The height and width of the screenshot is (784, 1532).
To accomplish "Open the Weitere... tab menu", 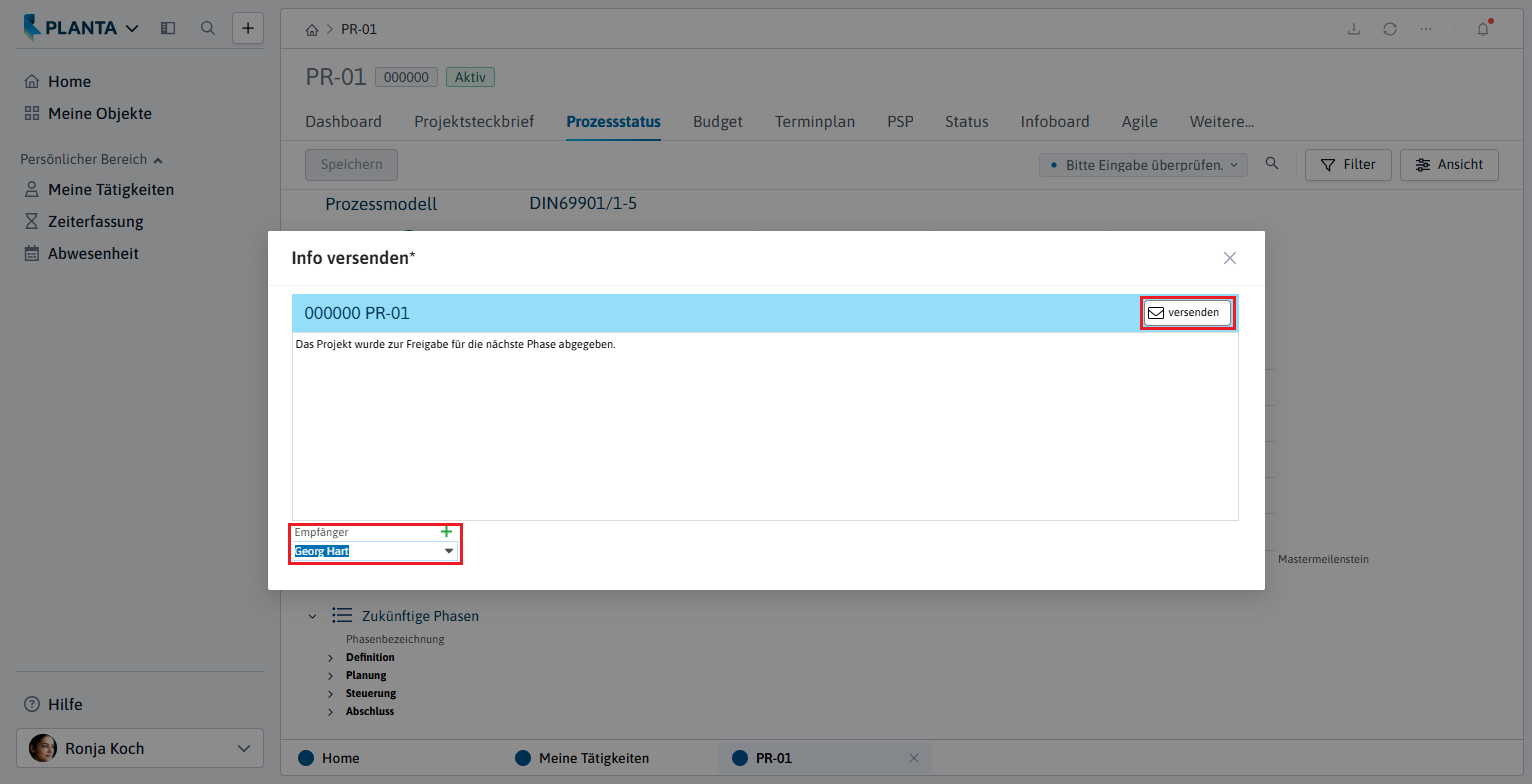I will tap(1222, 122).
